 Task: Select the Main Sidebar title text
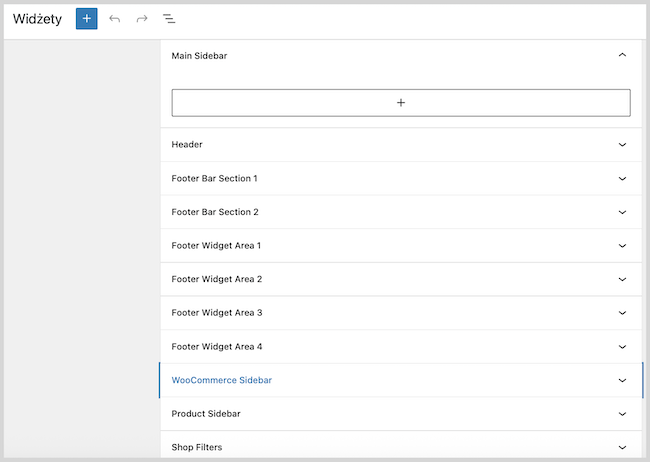click(x=199, y=56)
